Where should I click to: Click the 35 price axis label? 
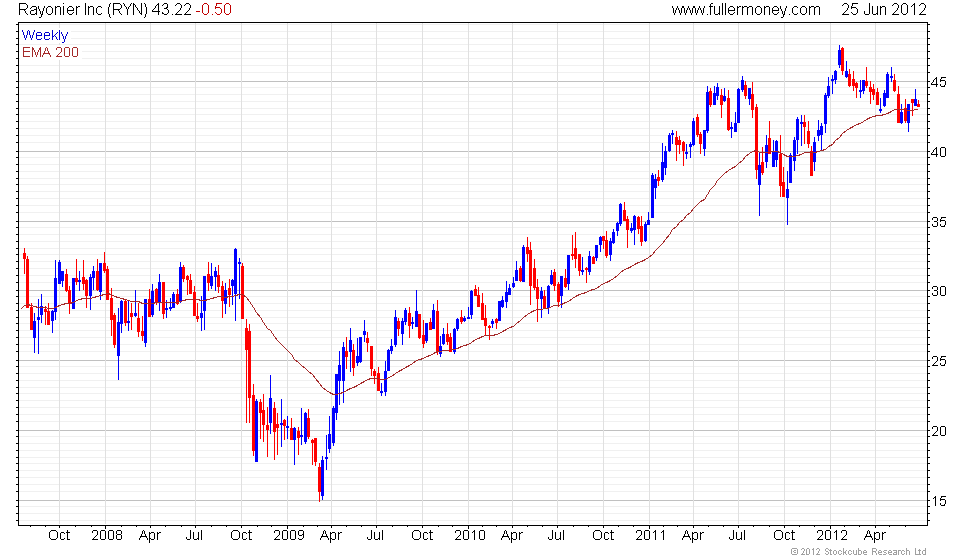coord(938,222)
